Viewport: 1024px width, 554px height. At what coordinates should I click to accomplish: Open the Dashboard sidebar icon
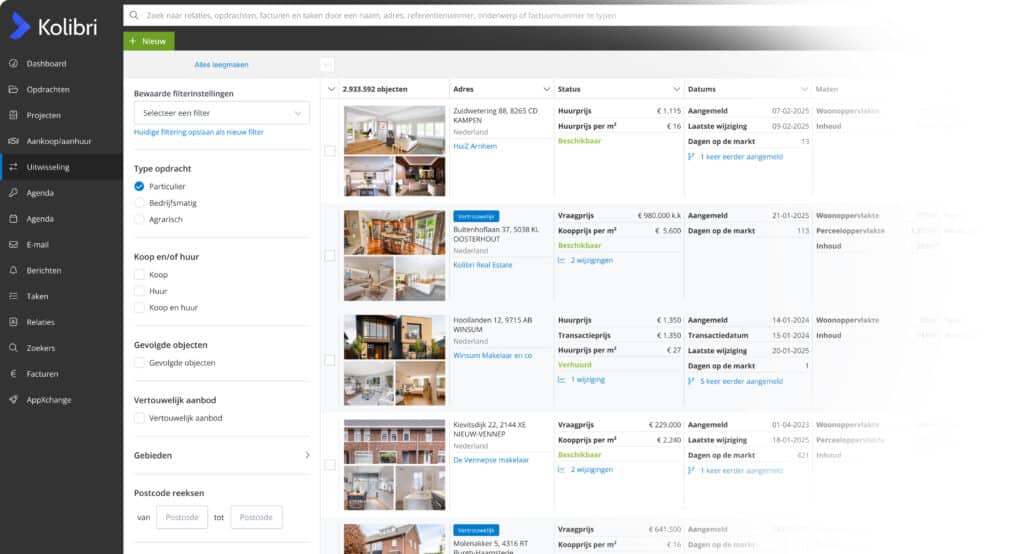(x=13, y=63)
